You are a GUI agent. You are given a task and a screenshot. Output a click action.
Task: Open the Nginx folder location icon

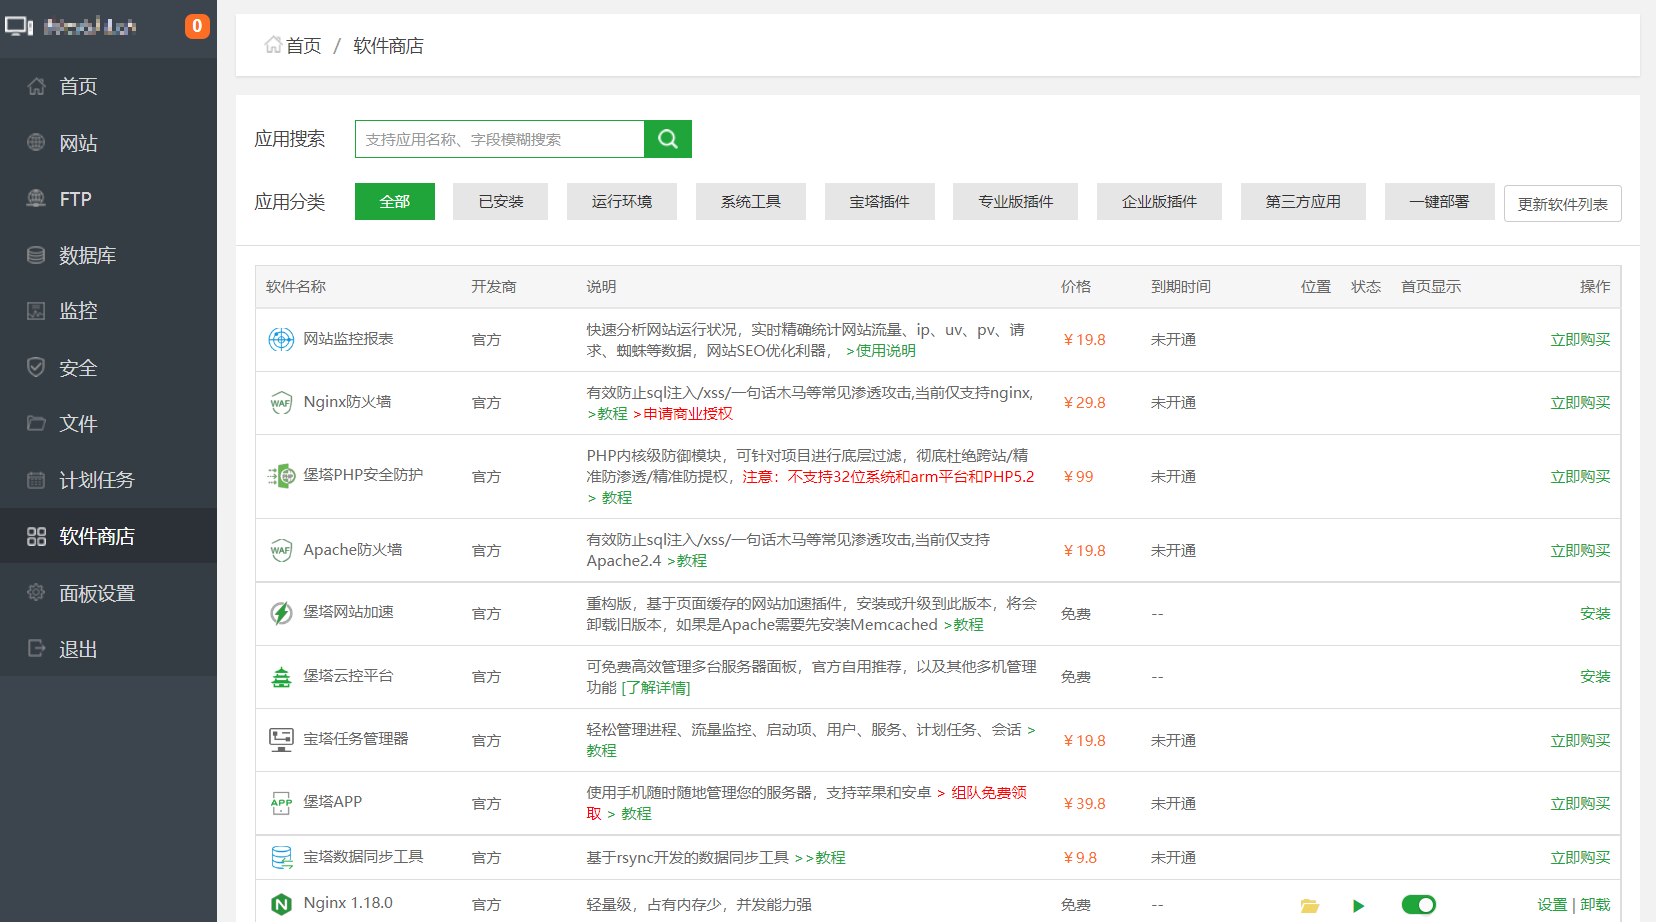point(1310,906)
